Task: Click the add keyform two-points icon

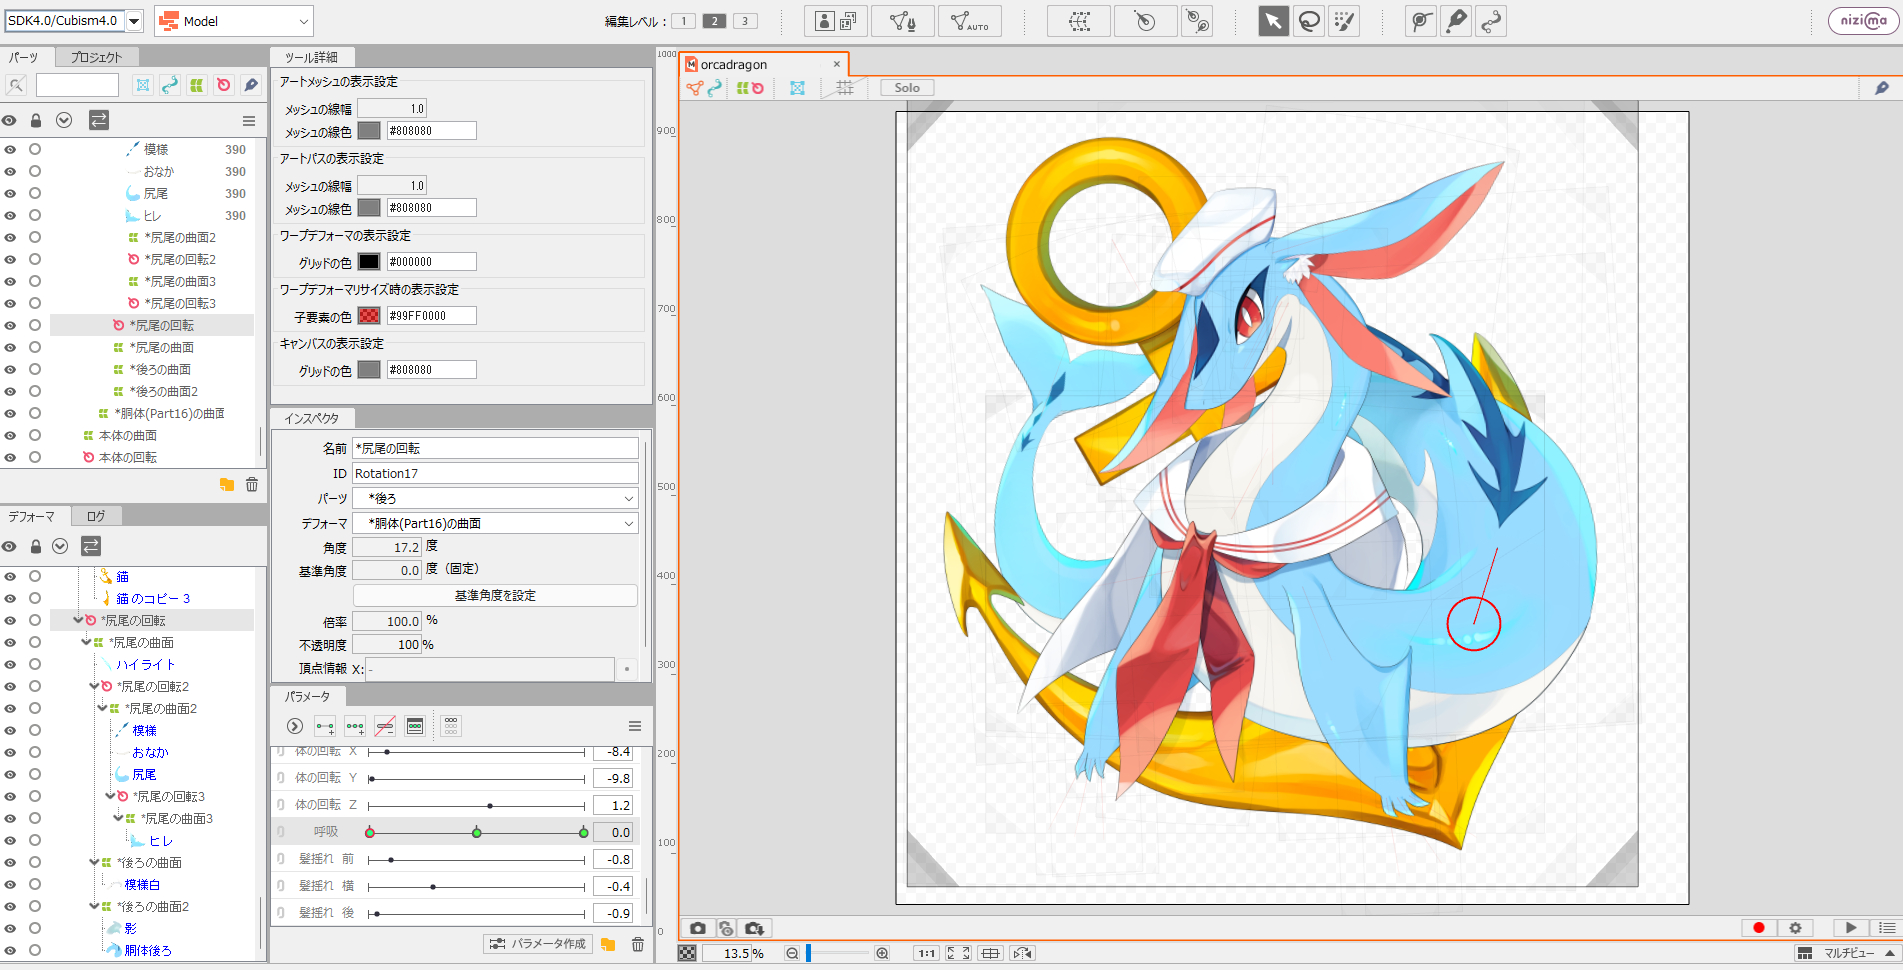Action: click(x=325, y=726)
